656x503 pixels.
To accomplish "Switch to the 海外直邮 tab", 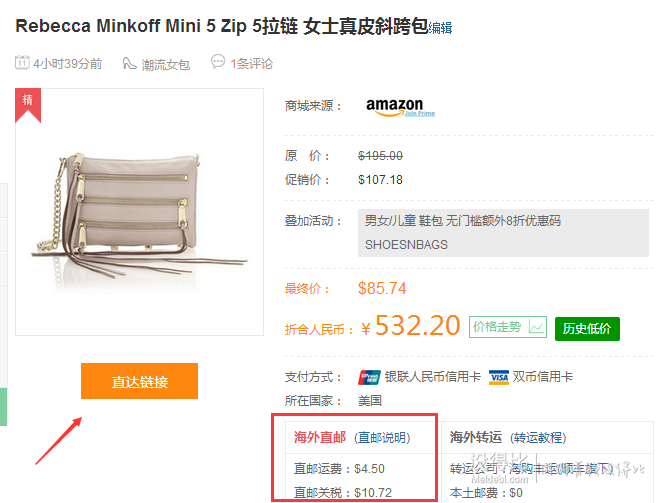I will [x=320, y=437].
